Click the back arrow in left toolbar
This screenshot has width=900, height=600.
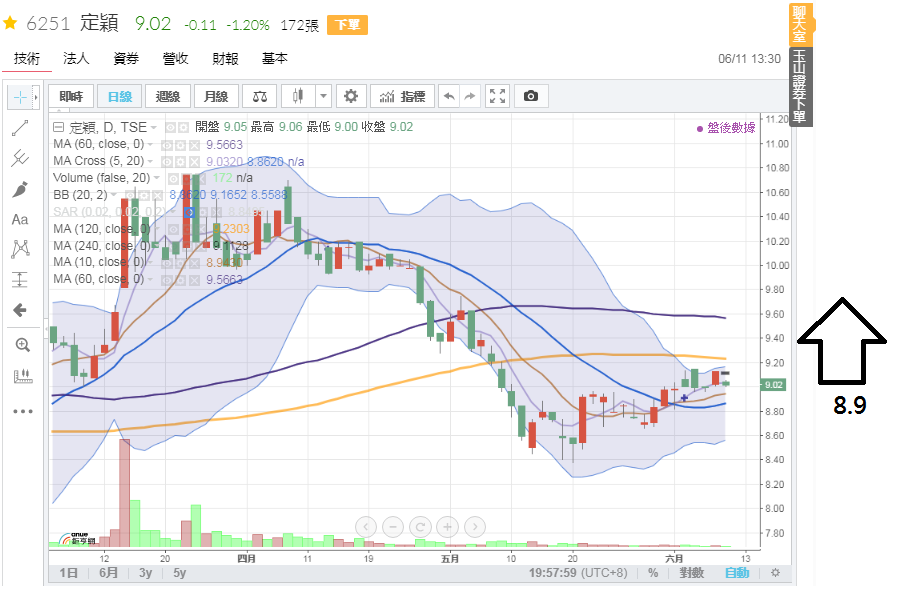[20, 311]
